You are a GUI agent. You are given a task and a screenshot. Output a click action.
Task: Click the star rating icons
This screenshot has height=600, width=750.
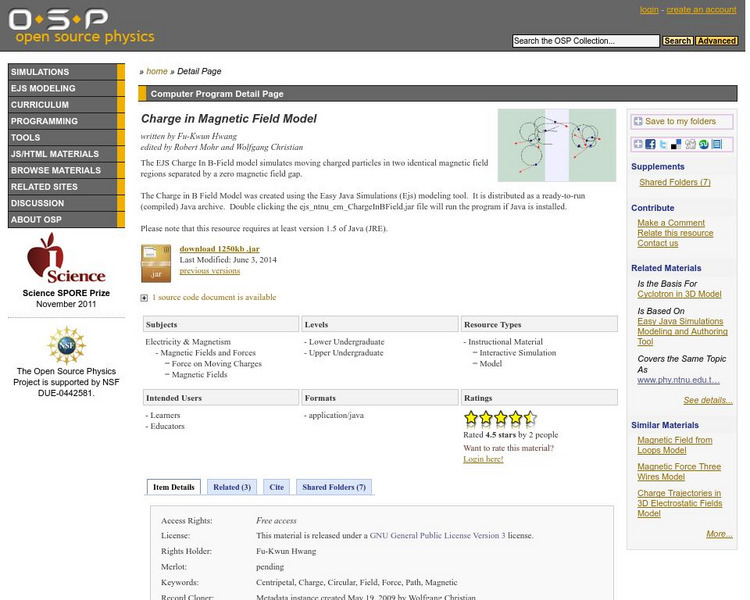point(500,418)
